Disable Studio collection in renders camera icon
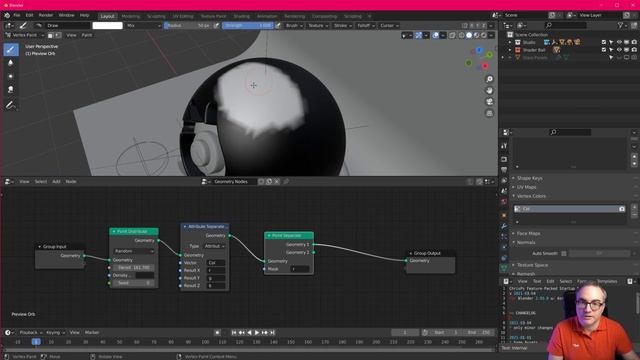 pos(634,42)
